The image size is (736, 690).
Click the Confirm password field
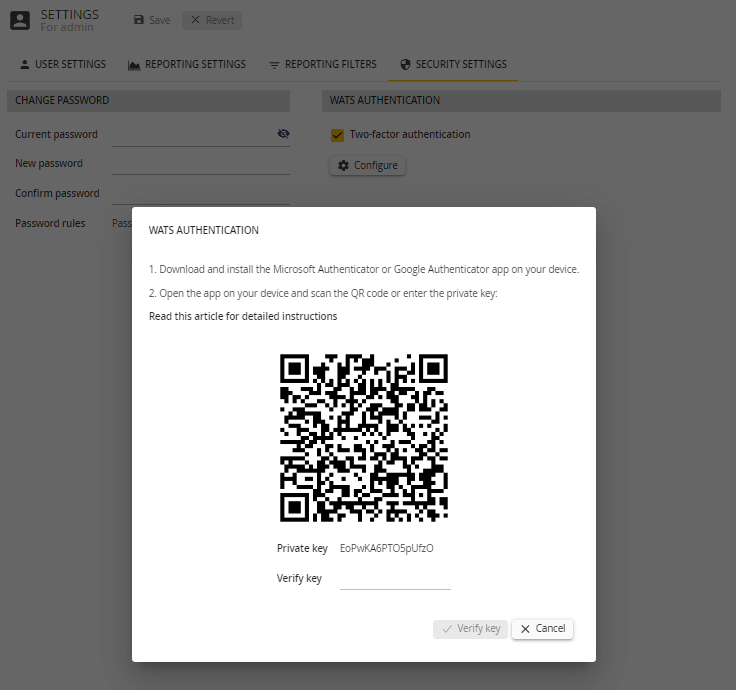click(201, 193)
